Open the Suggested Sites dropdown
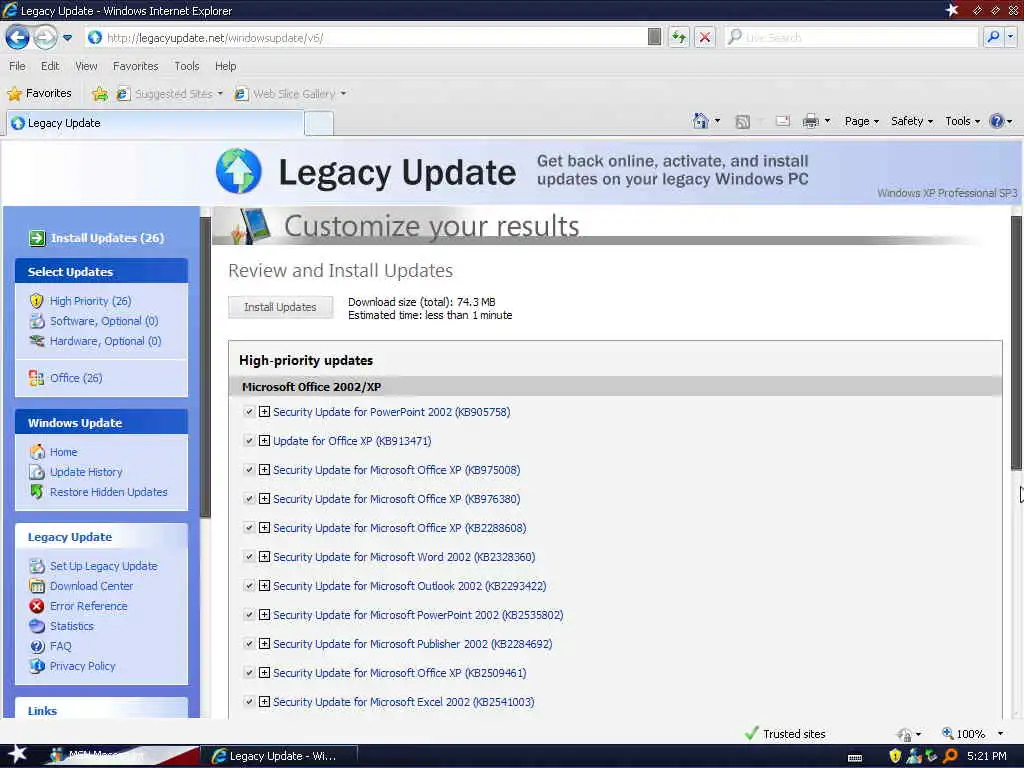Image resolution: width=1024 pixels, height=768 pixels. click(170, 94)
